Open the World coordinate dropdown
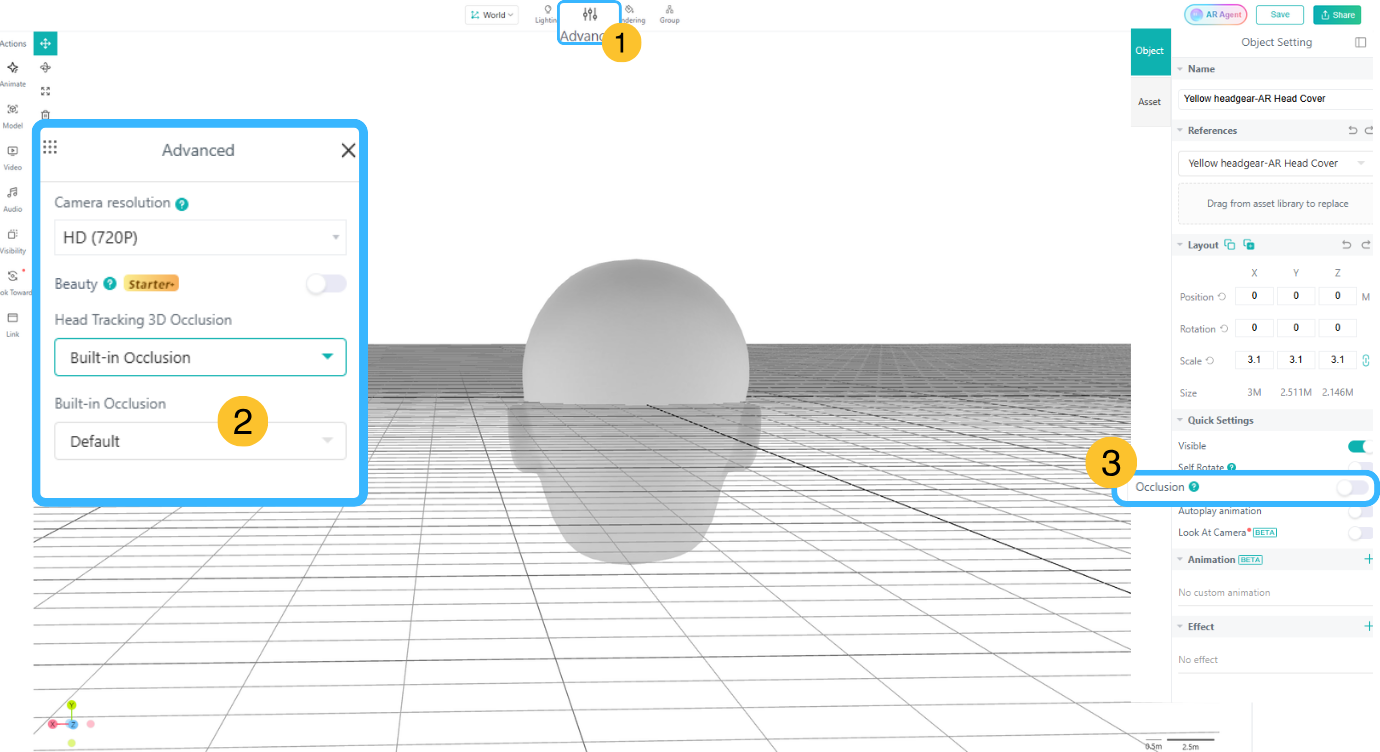 [x=491, y=15]
